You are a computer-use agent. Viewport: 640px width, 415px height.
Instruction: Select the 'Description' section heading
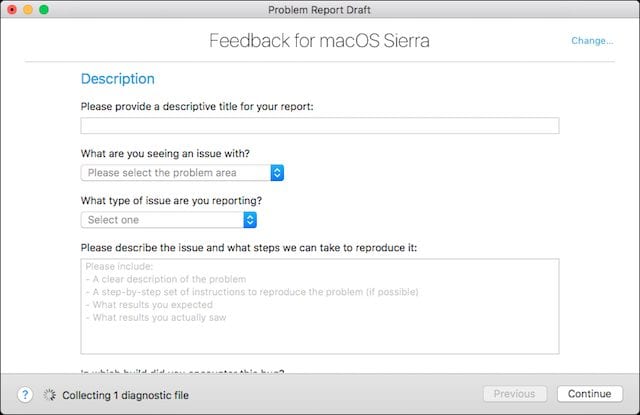[x=117, y=78]
